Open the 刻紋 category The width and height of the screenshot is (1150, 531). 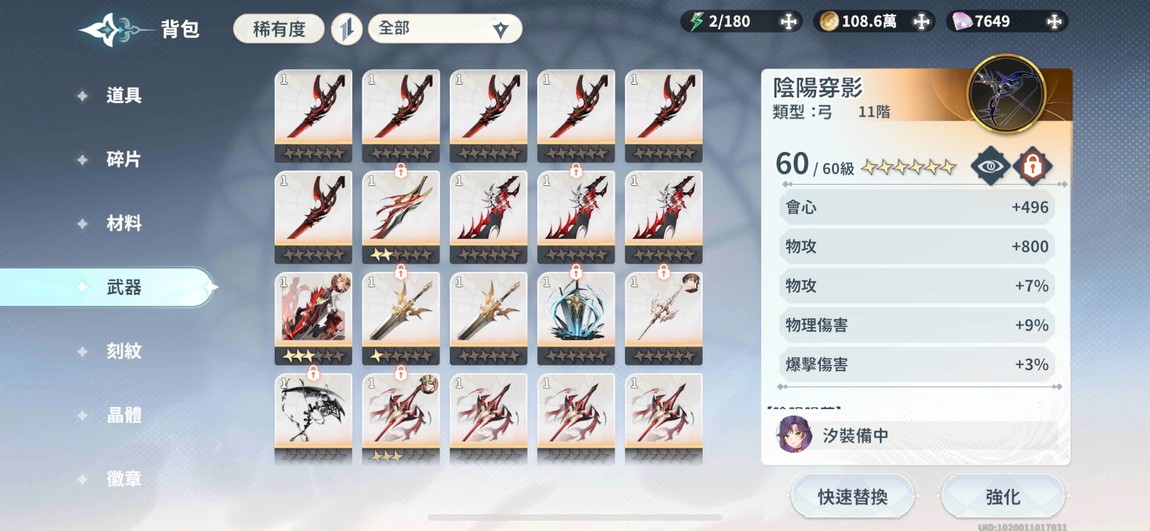124,351
